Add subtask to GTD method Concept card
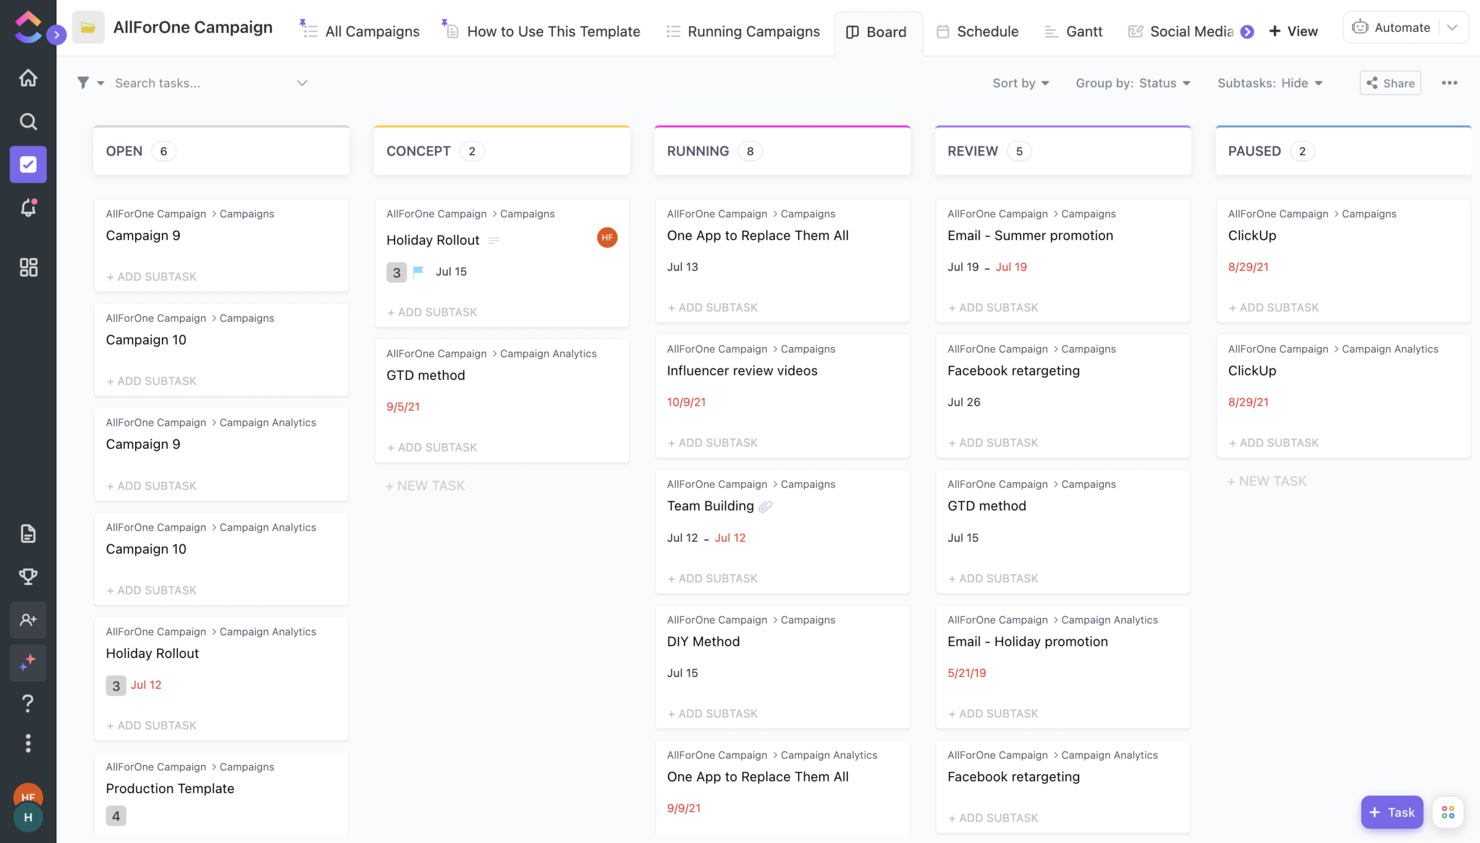This screenshot has width=1480, height=843. (x=432, y=447)
